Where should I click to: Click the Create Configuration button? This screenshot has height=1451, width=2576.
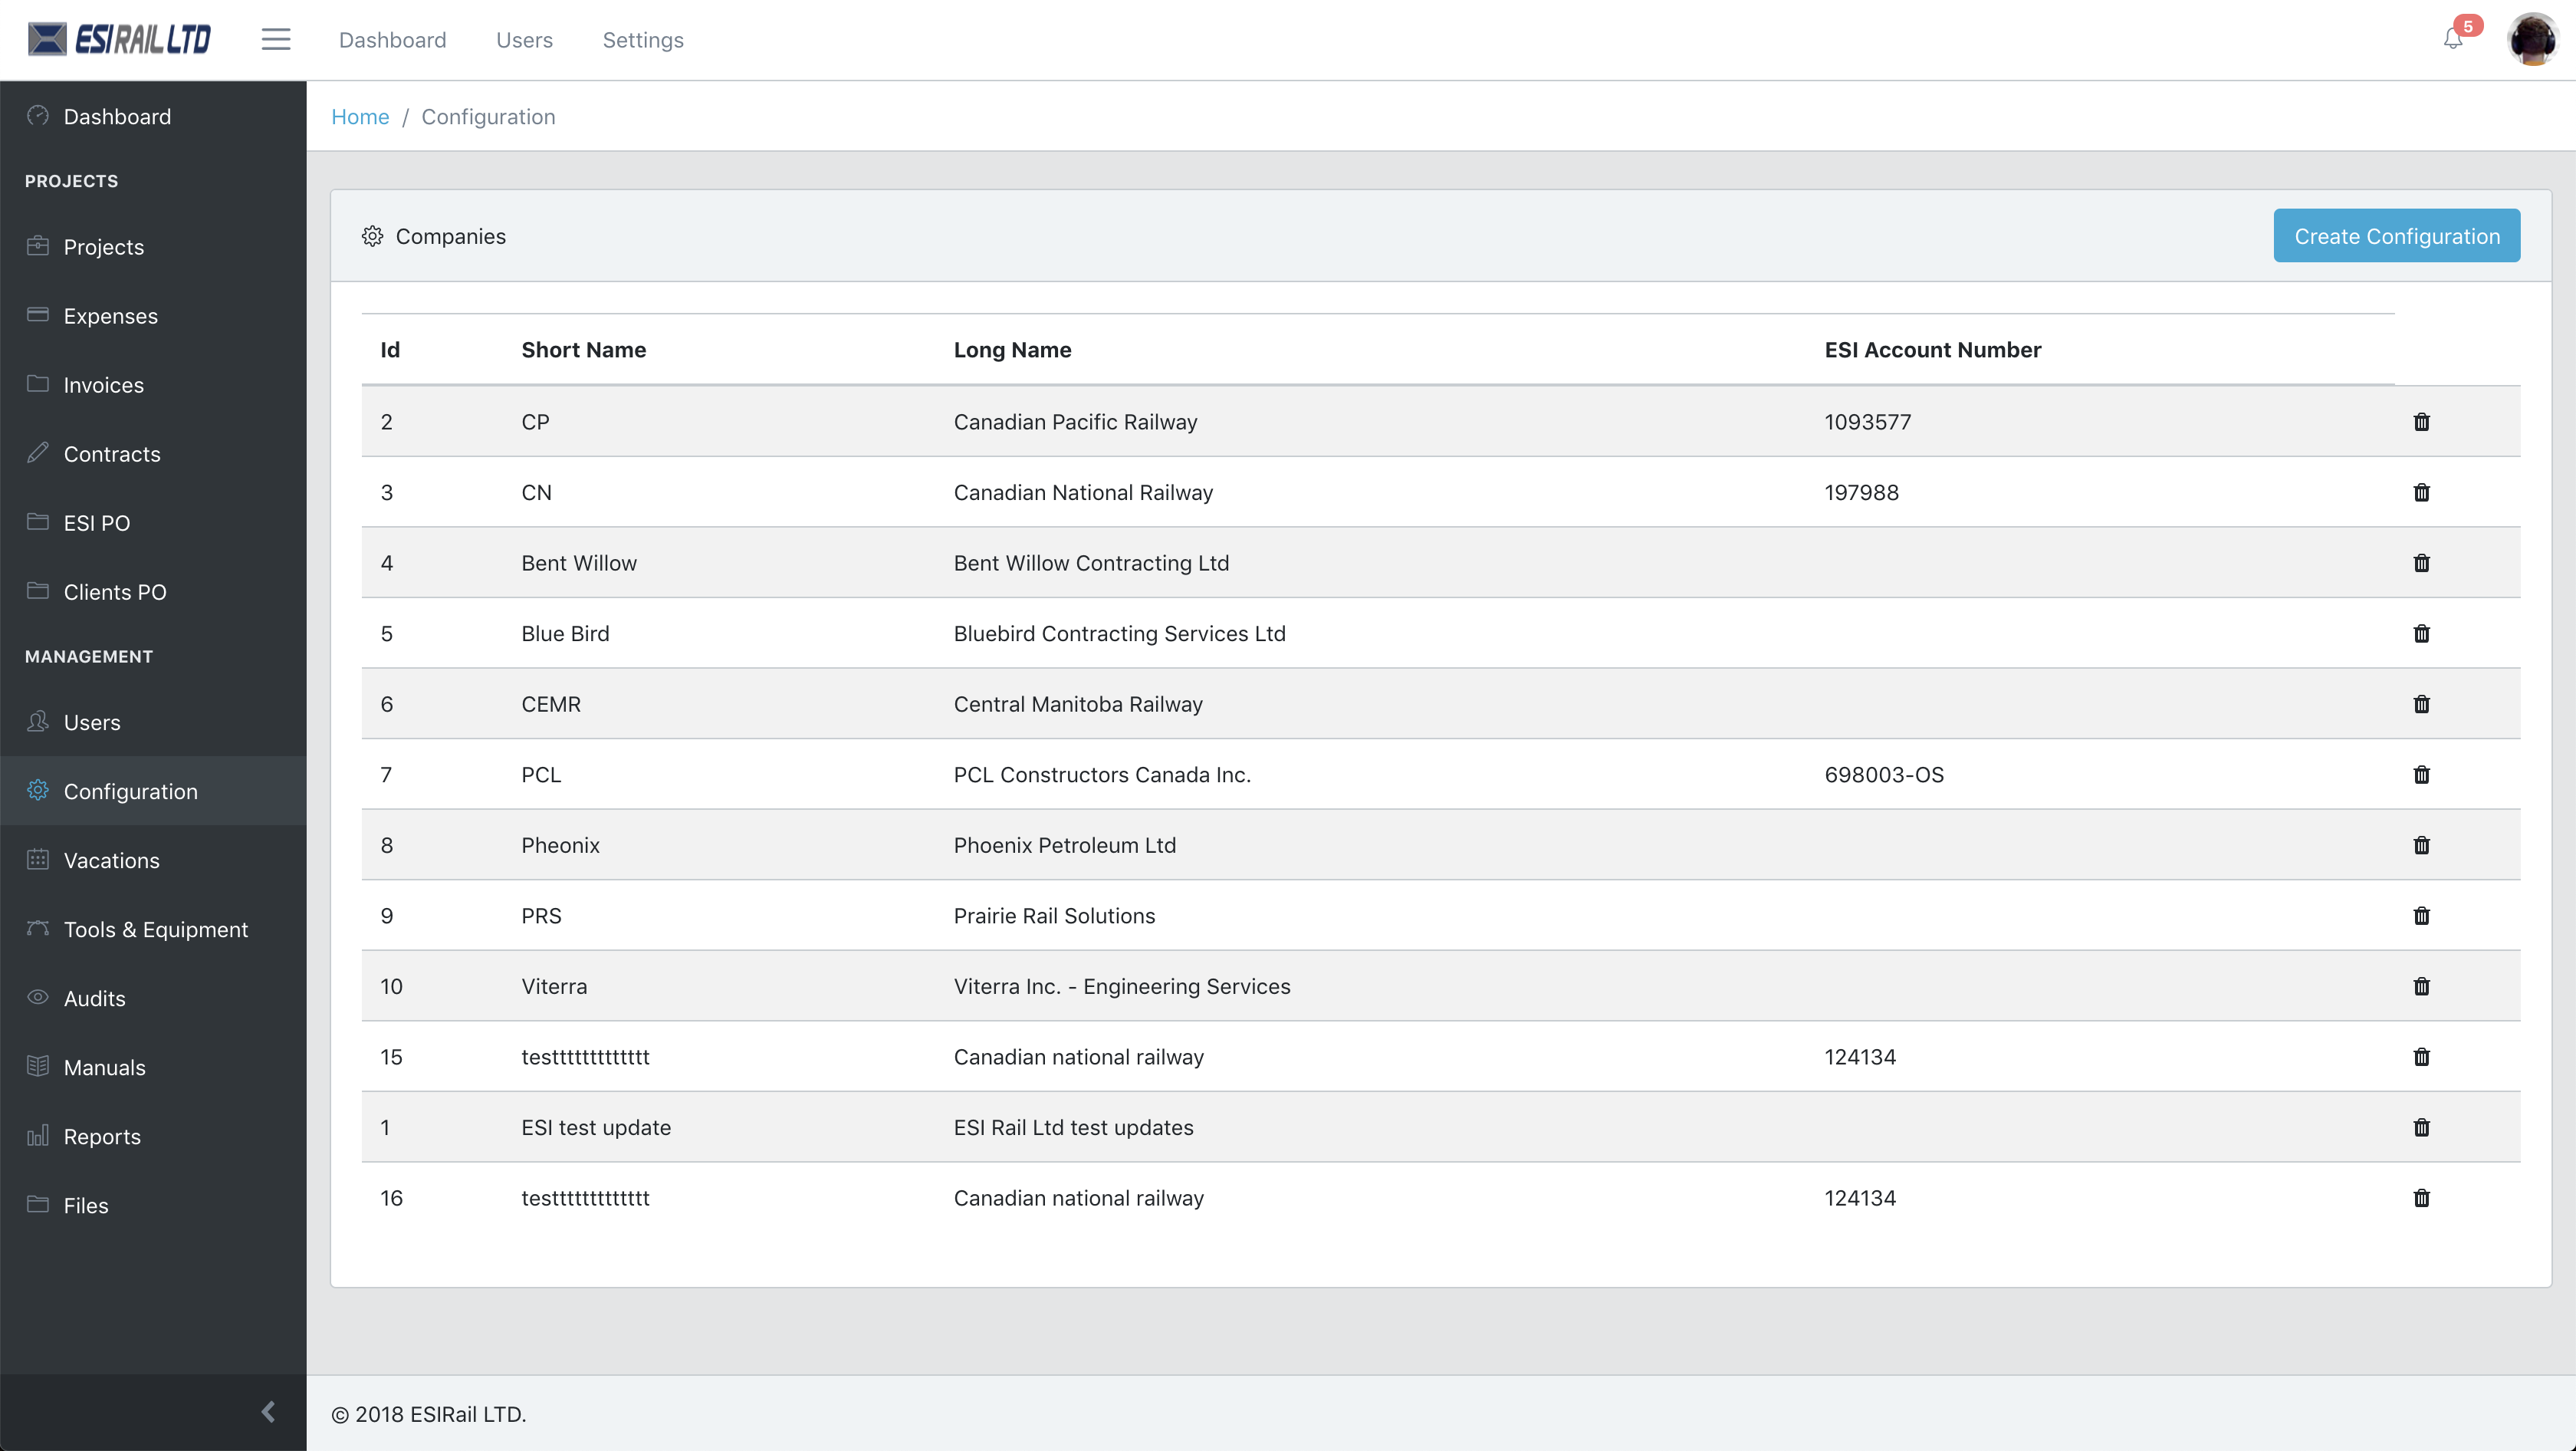tap(2396, 236)
